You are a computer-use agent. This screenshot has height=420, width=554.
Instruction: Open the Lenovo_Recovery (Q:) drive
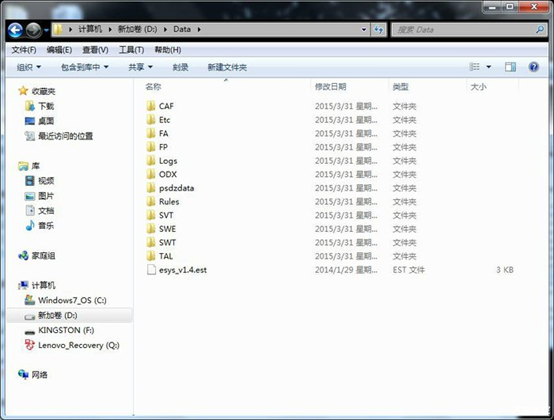pos(79,345)
